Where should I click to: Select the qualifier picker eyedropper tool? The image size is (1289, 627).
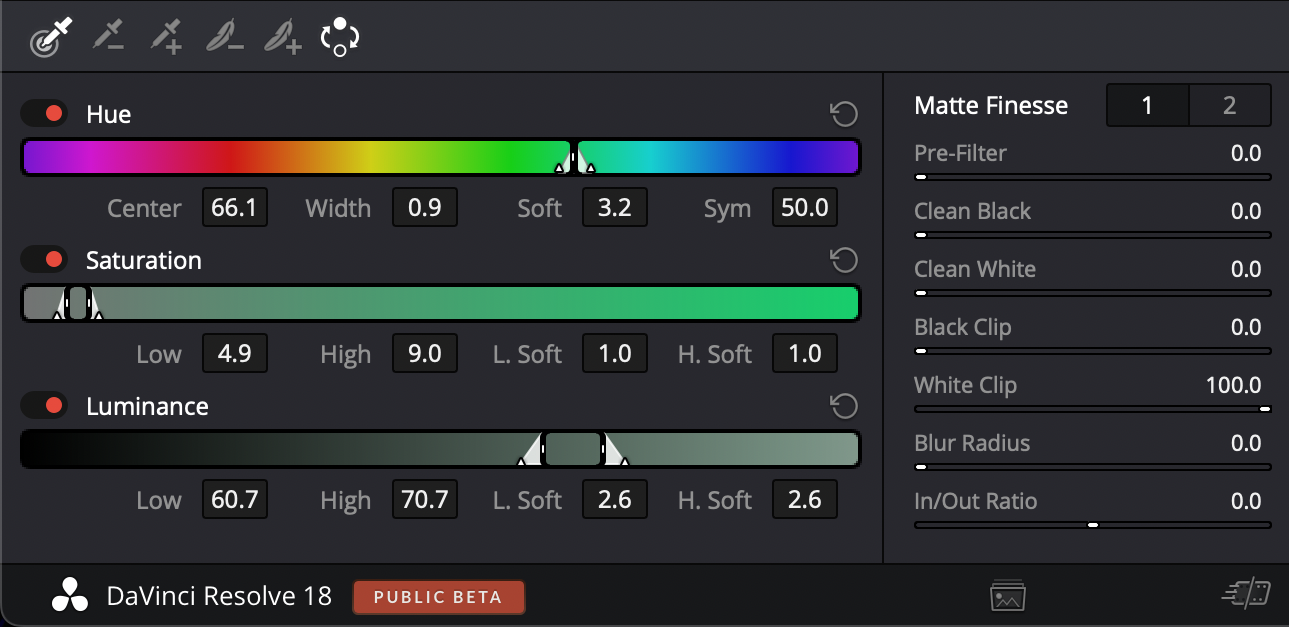(x=51, y=37)
